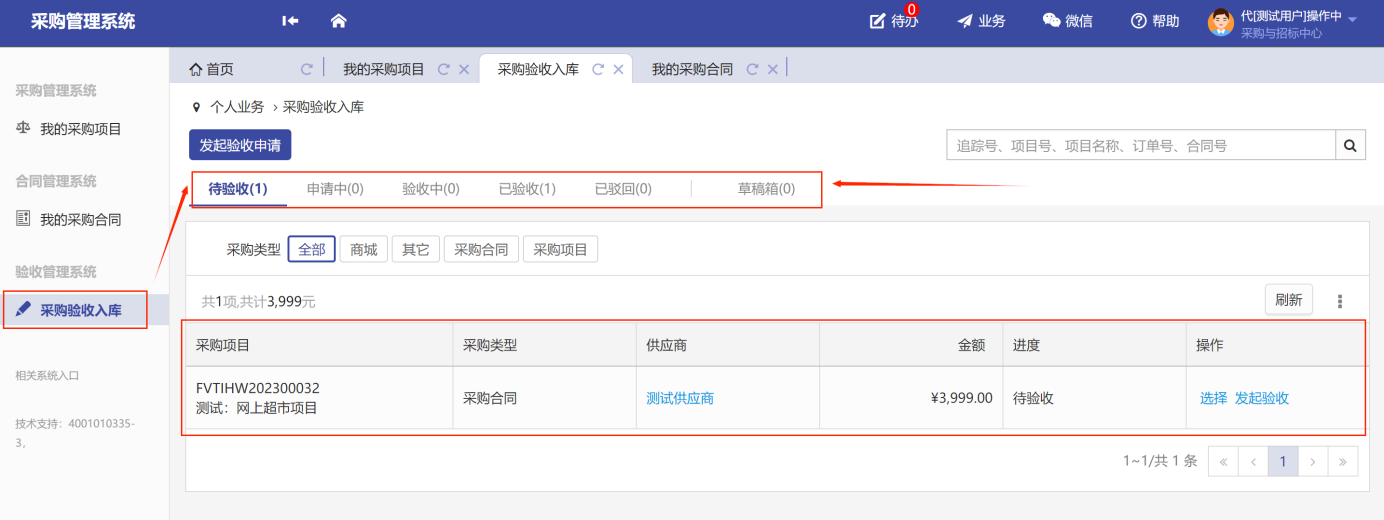Select the 全部 purchase type filter

click(x=311, y=250)
